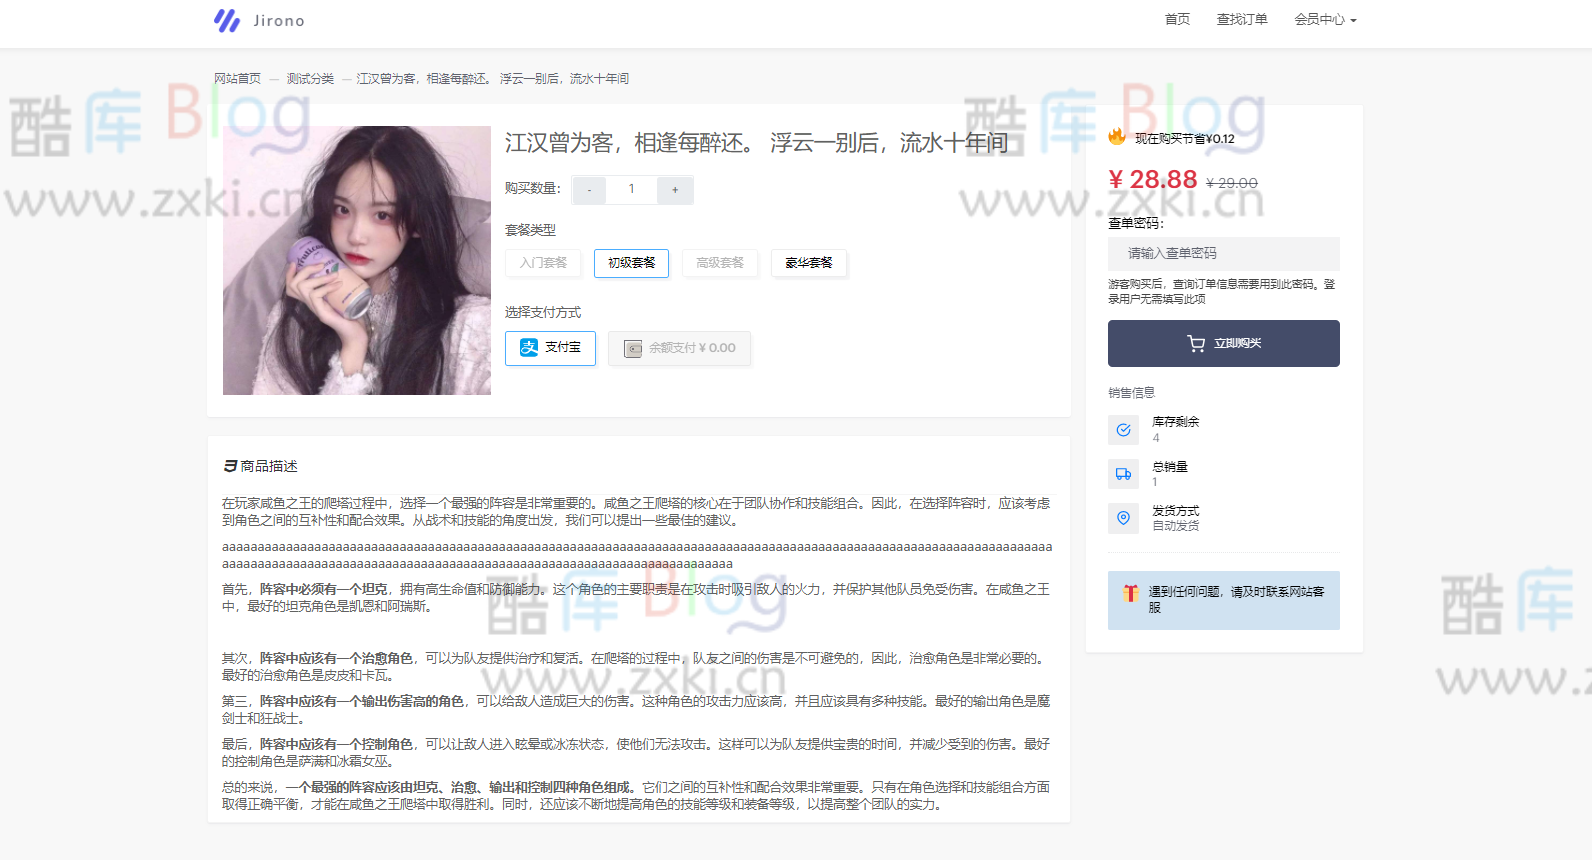Click the product title 江汉曾为客 heading

[x=756, y=143]
